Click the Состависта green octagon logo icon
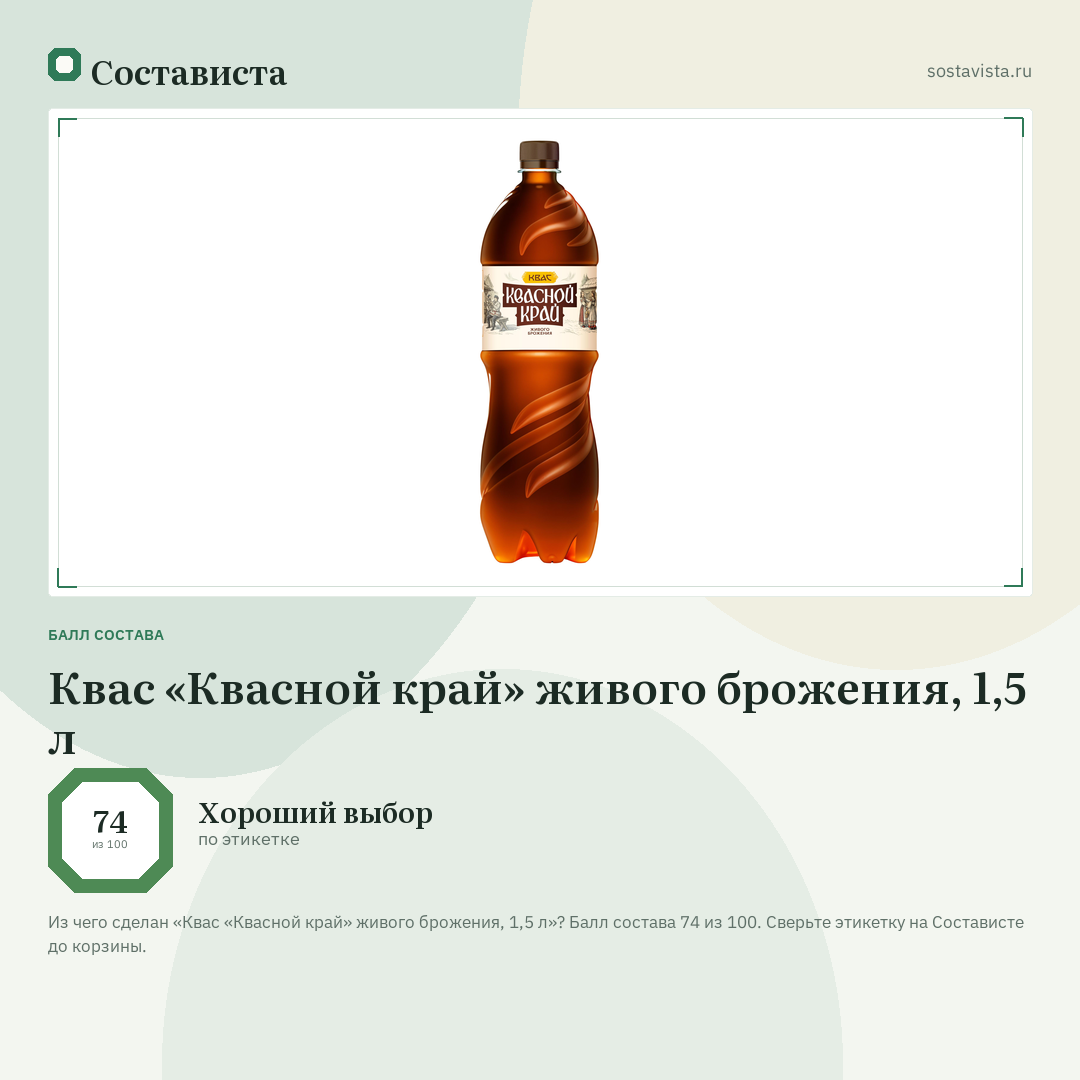This screenshot has width=1080, height=1080. [x=64, y=65]
